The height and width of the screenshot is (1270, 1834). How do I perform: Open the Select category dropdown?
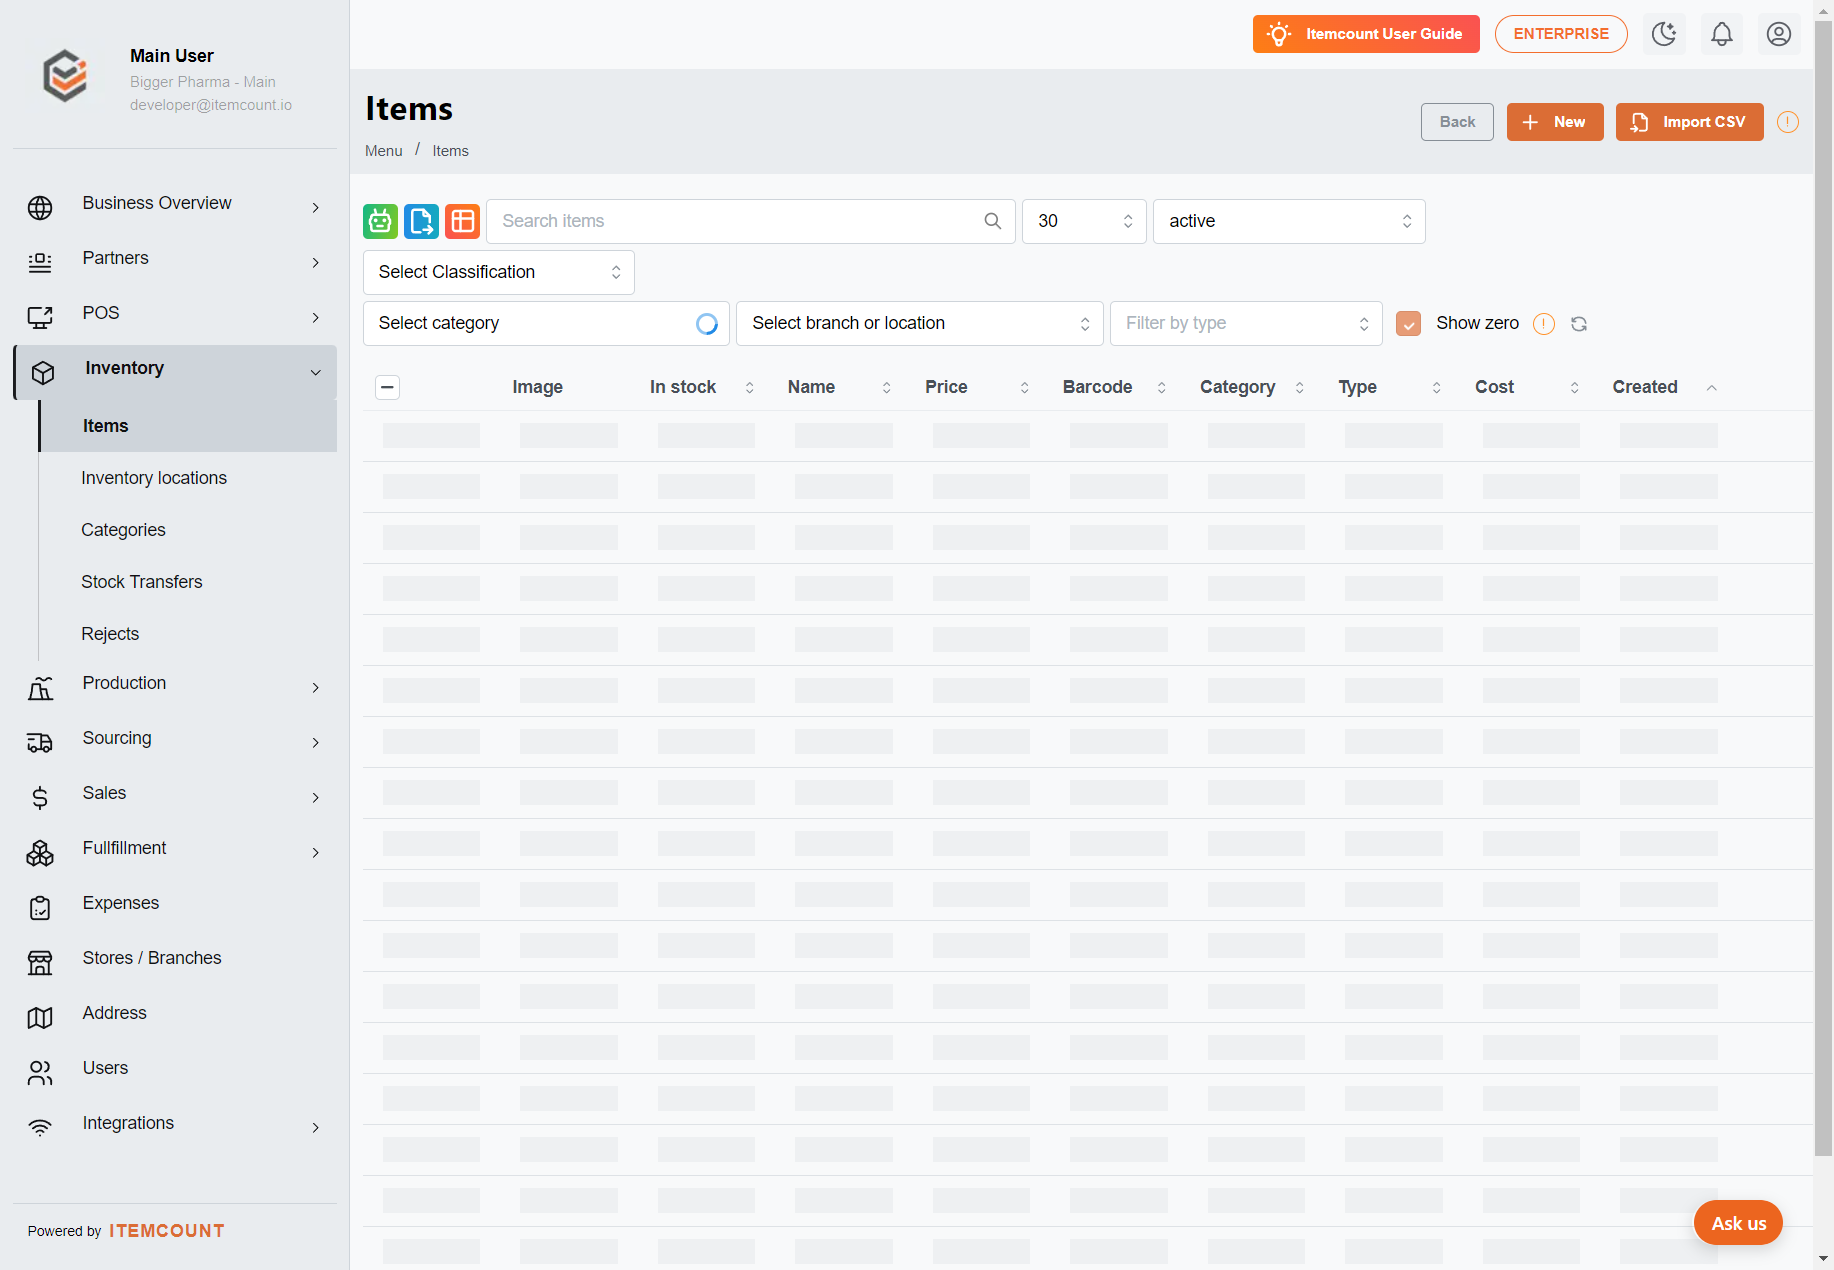(x=546, y=323)
